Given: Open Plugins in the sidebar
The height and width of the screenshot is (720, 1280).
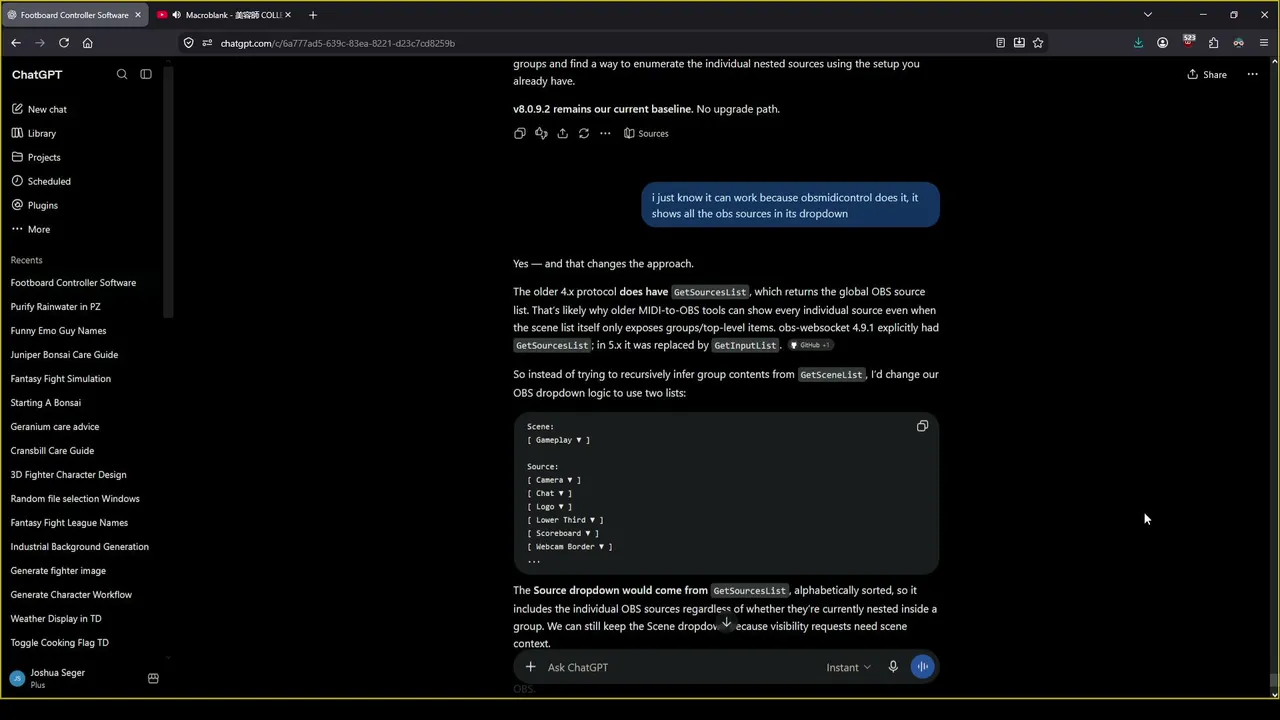Looking at the screenshot, I should click(43, 205).
